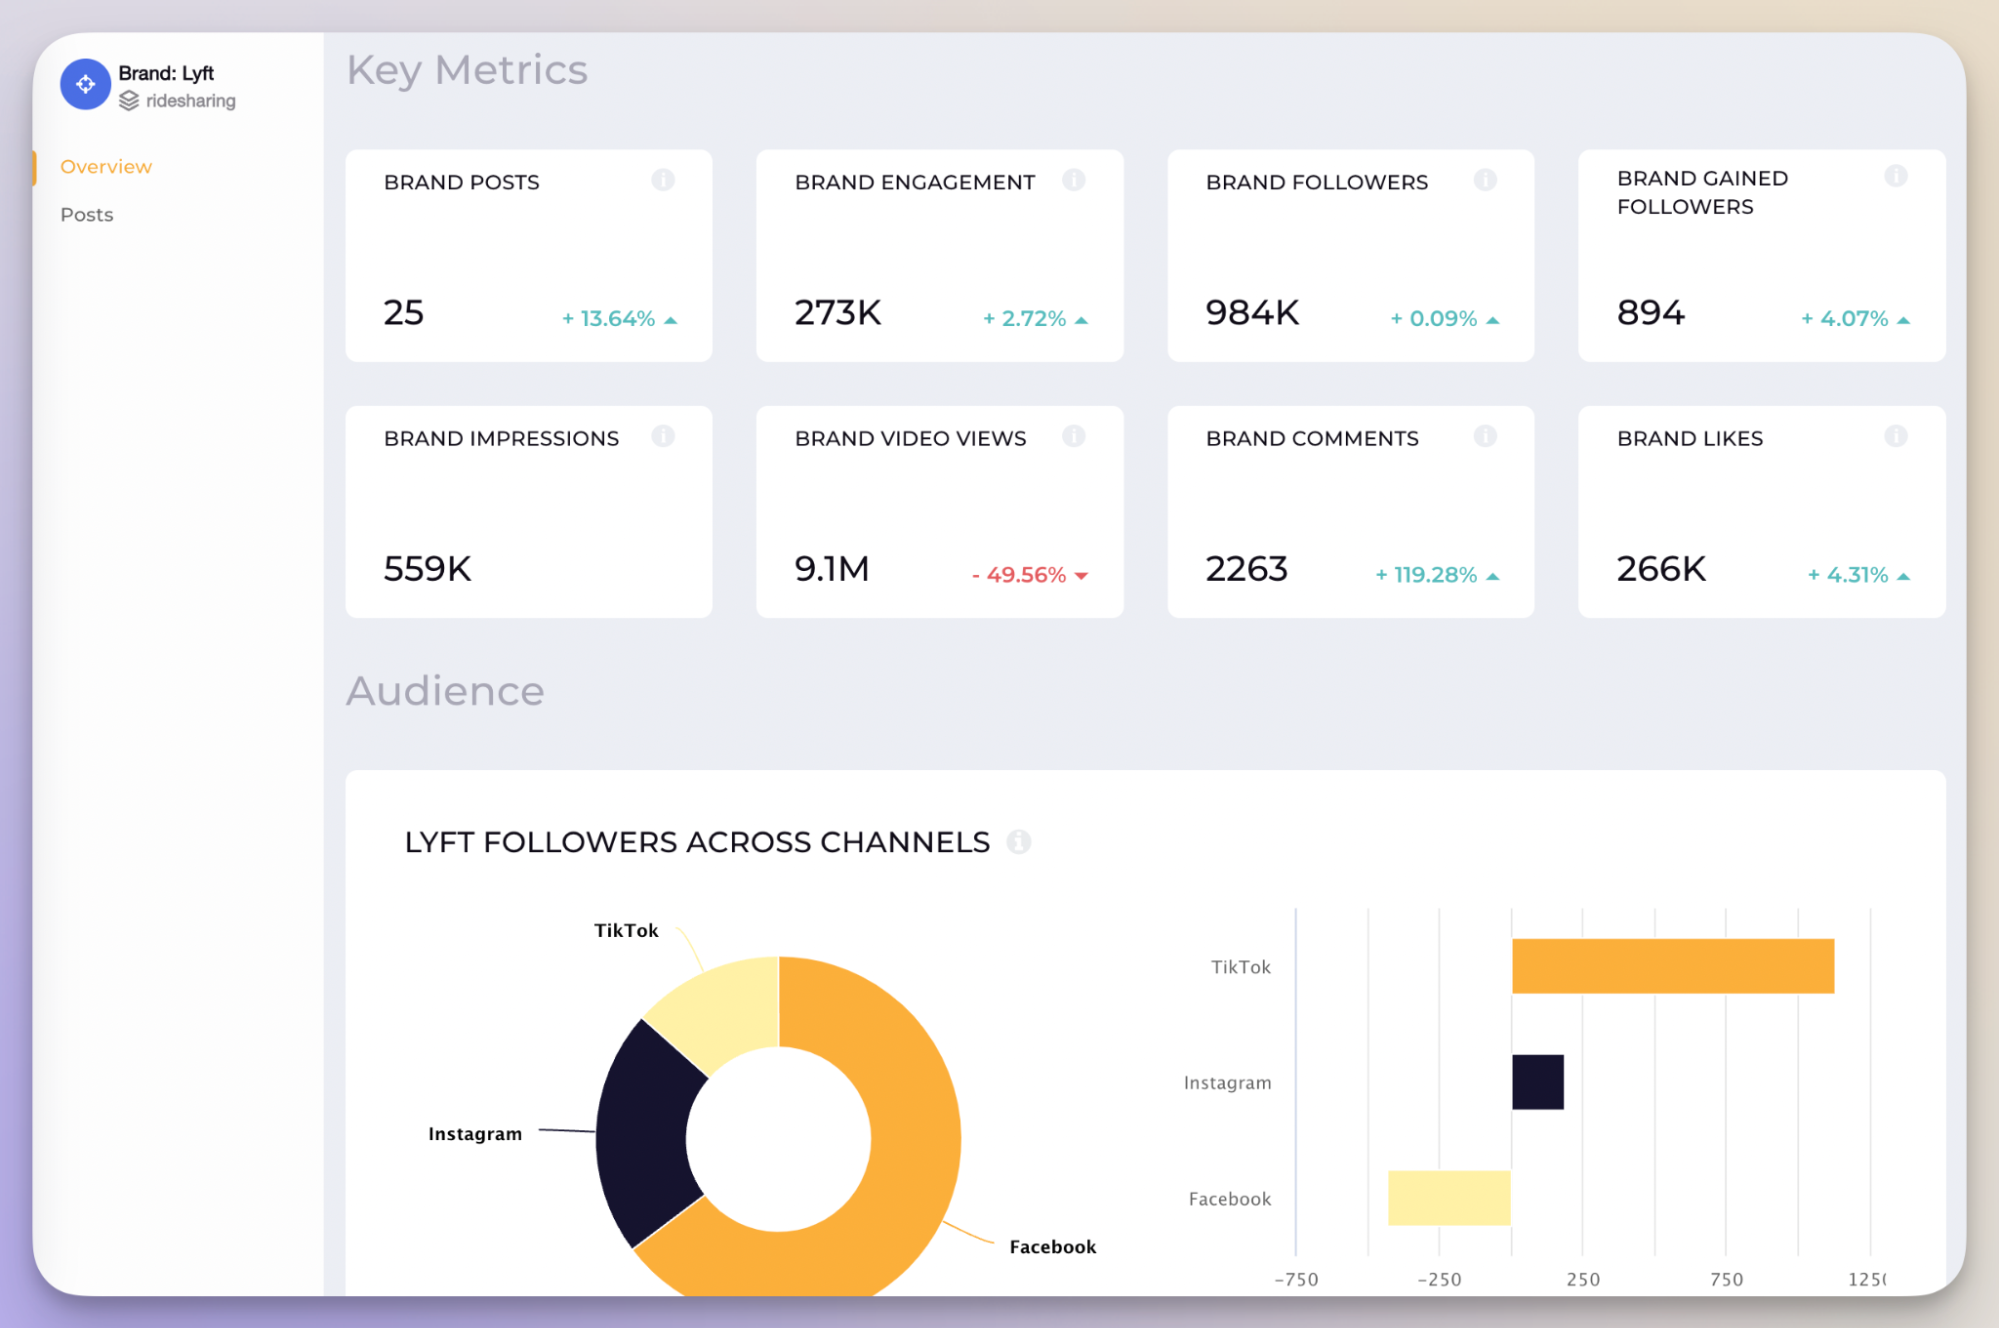This screenshot has height=1329, width=1999.
Task: Click the orange TikTok bar in chart
Action: coord(1673,966)
